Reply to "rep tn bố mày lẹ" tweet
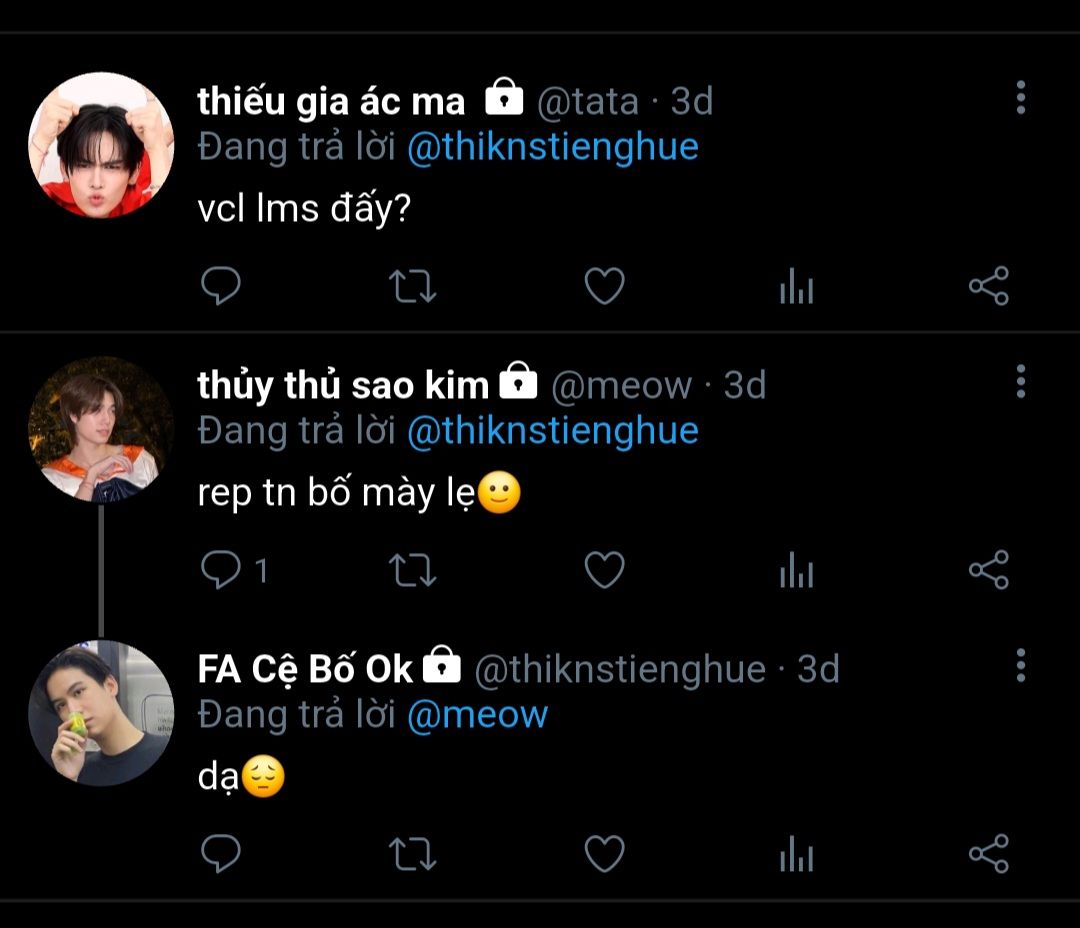1080x928 pixels. tap(221, 570)
